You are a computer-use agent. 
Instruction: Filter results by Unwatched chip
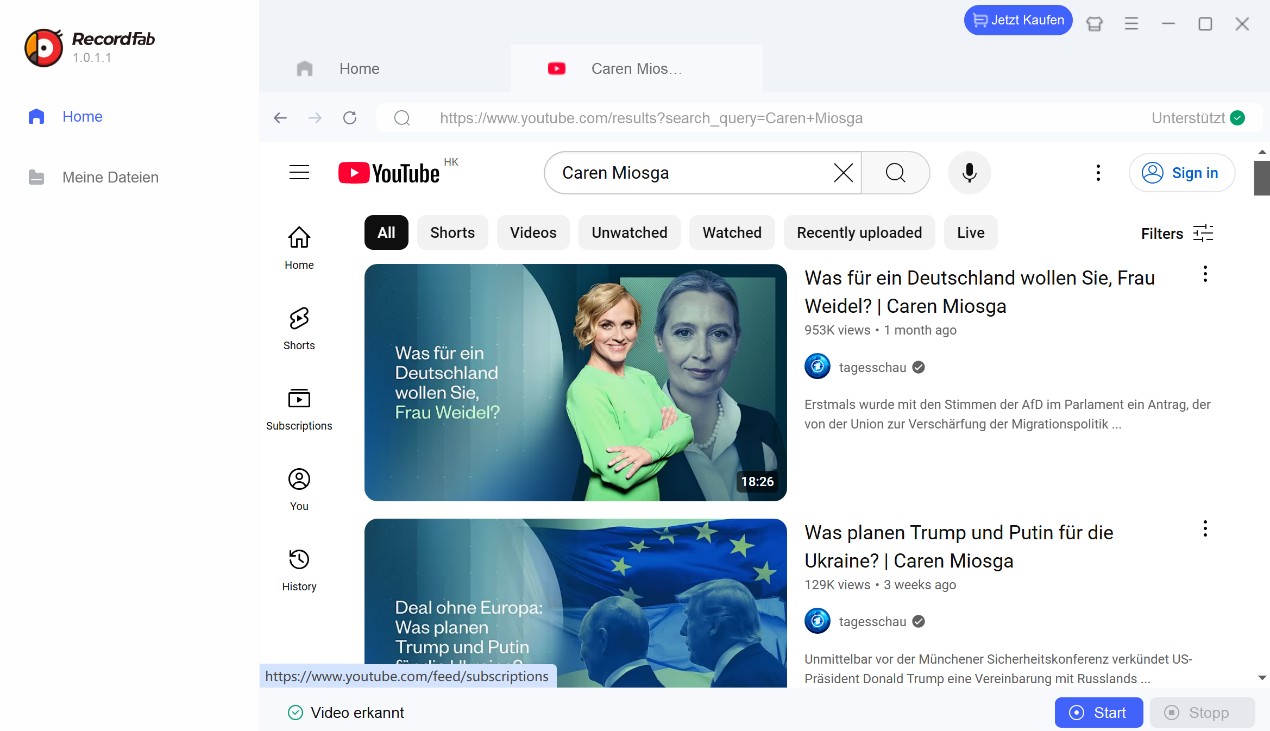pyautogui.click(x=629, y=233)
